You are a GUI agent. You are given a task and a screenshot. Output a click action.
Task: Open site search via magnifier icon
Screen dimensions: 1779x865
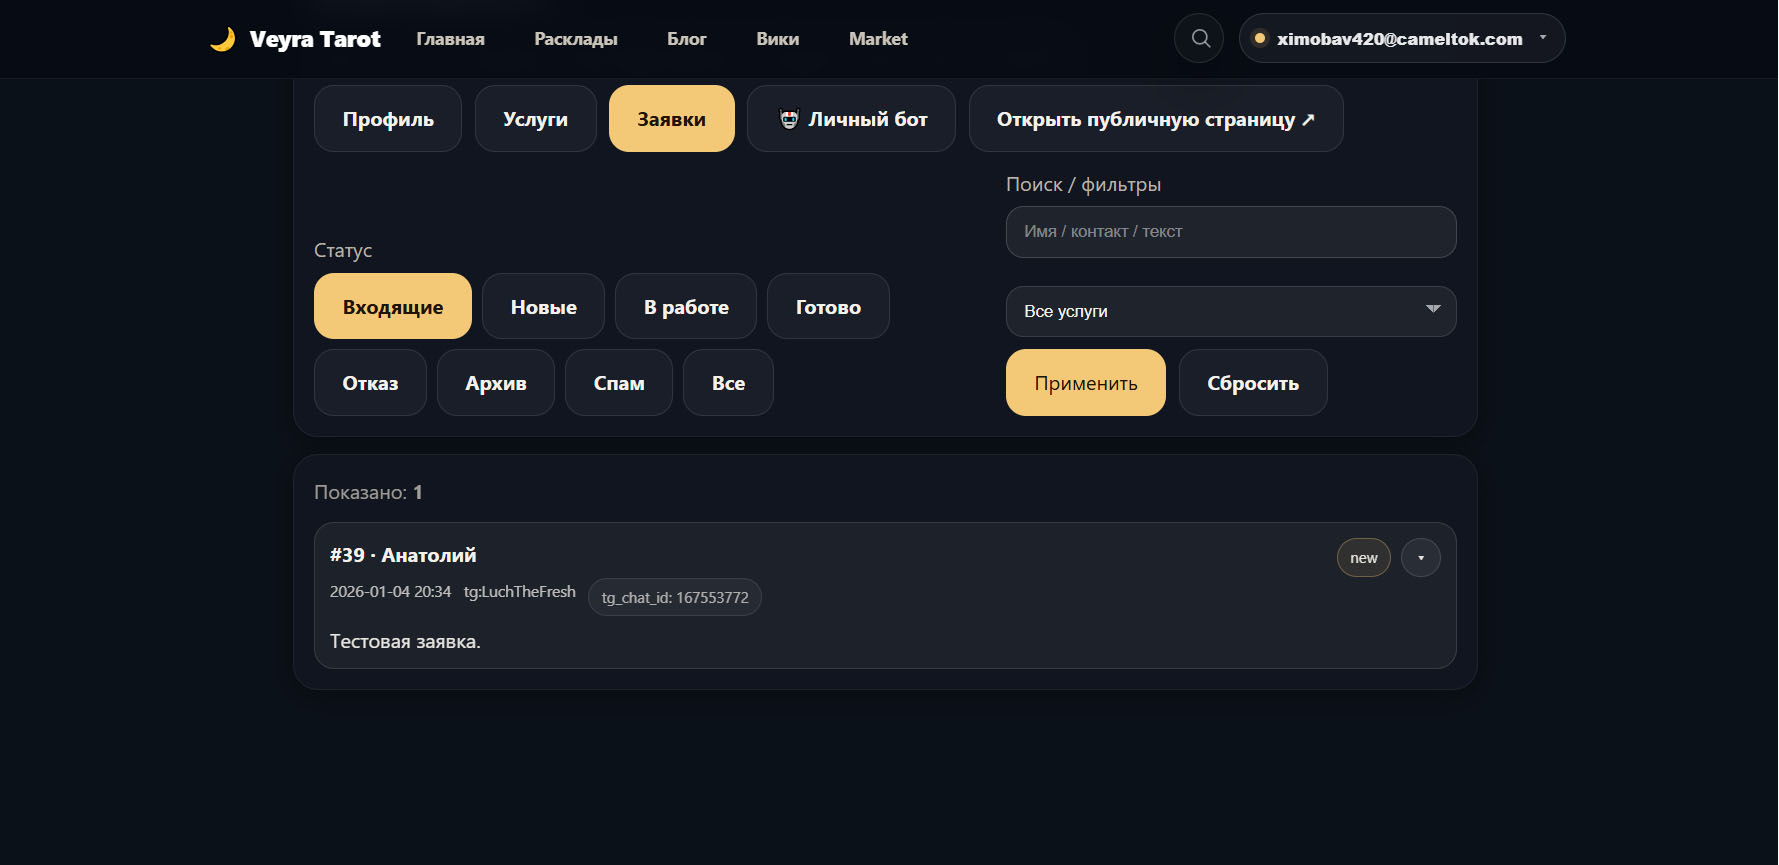click(x=1199, y=38)
